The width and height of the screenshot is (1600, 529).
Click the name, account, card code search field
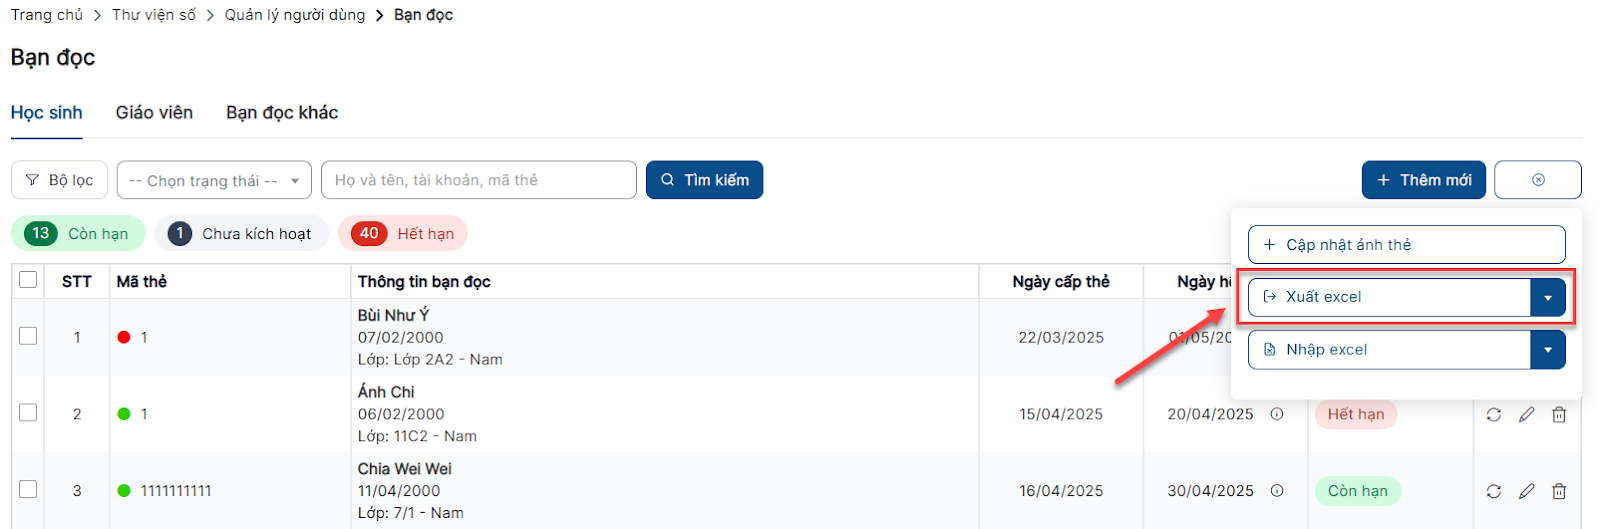pos(478,180)
